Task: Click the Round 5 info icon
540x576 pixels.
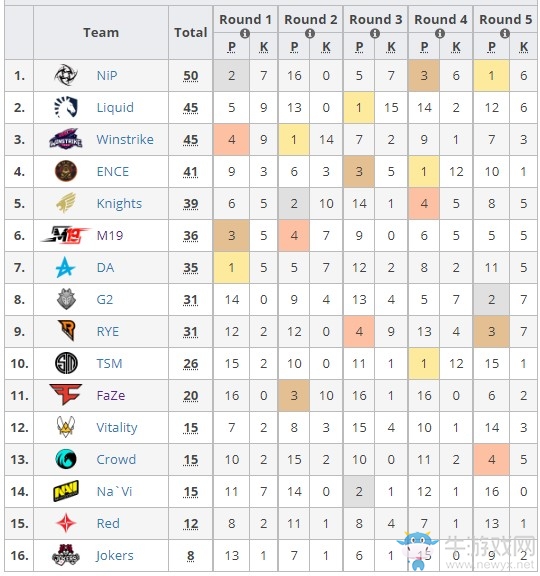Action: coord(505,34)
